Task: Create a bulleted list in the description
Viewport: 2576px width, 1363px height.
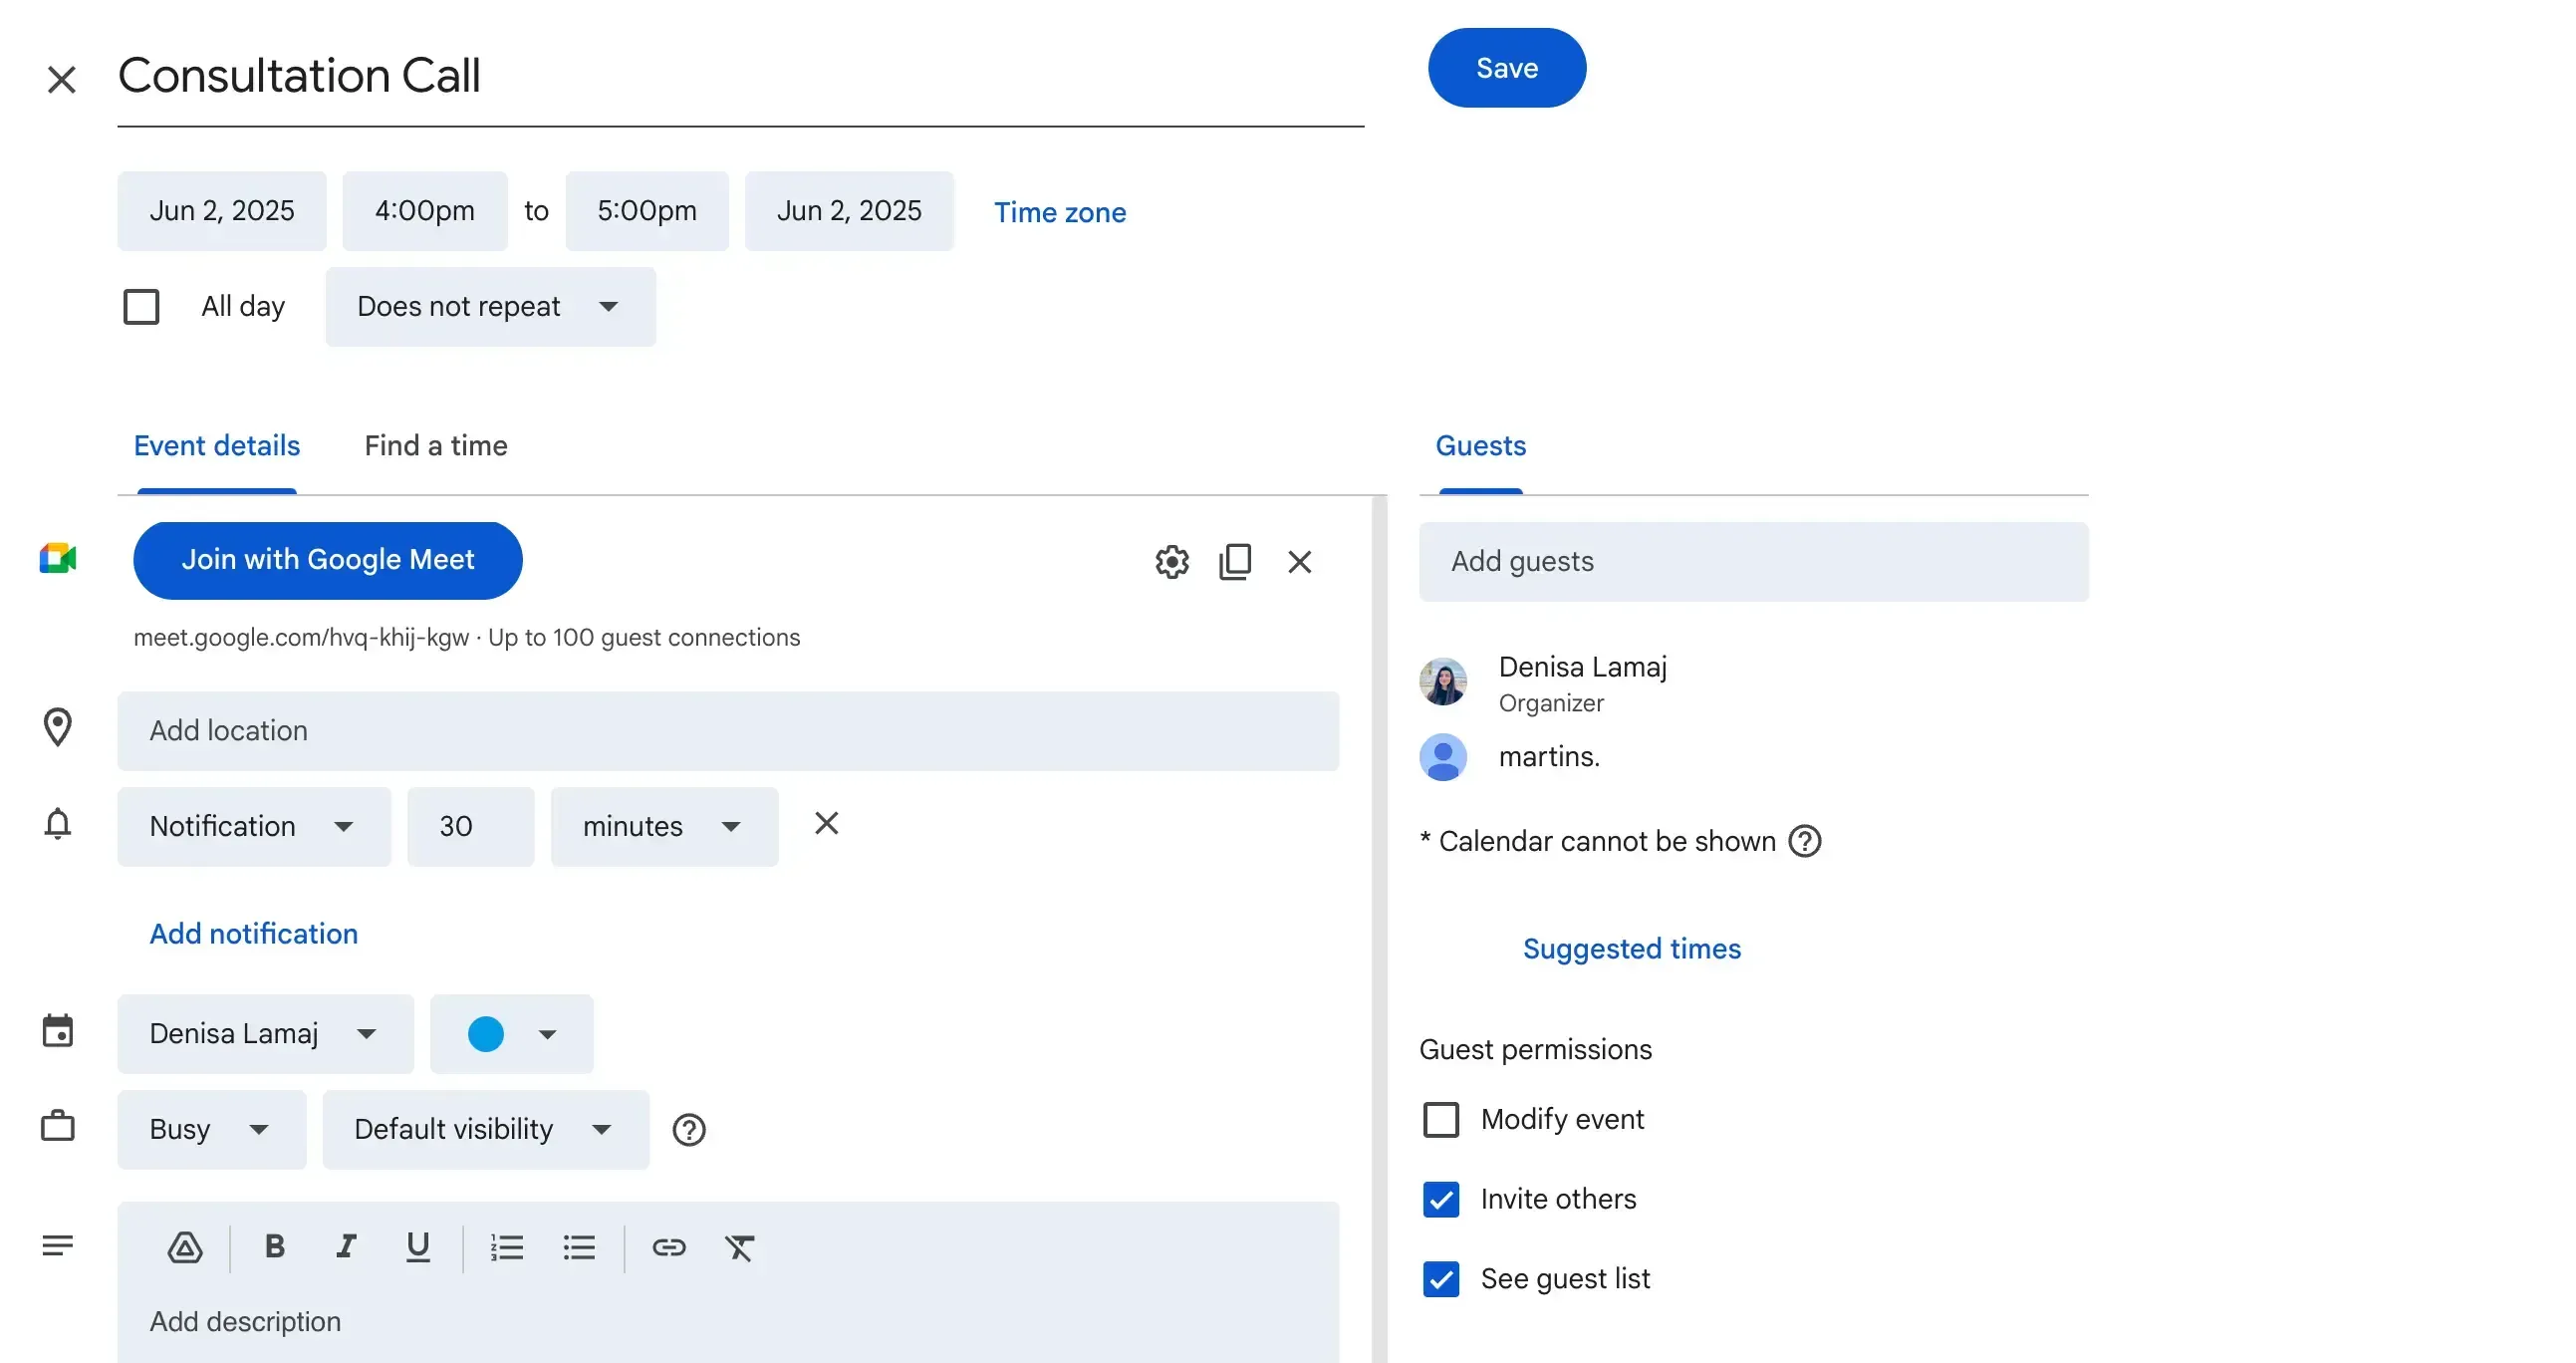Action: [x=580, y=1247]
